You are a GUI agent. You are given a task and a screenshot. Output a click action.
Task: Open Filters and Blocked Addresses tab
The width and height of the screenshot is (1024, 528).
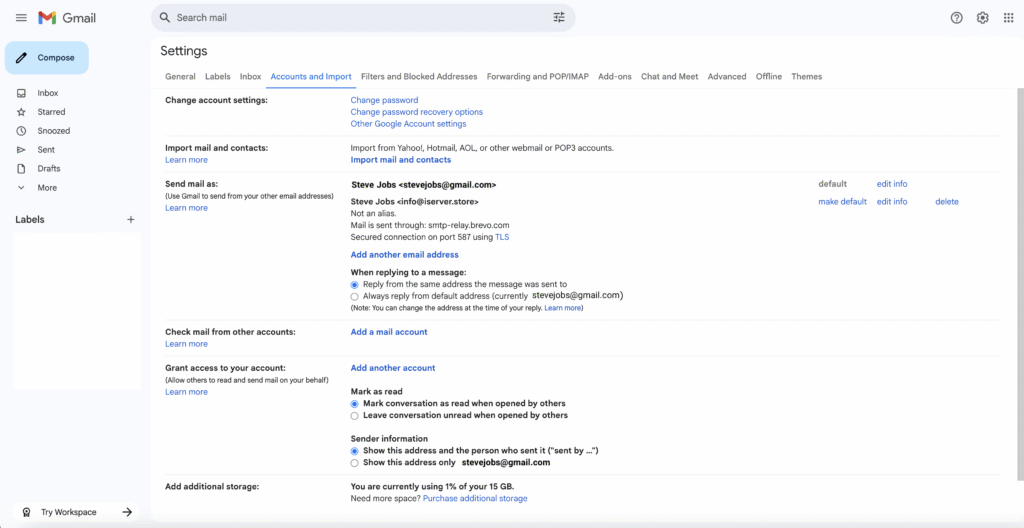pyautogui.click(x=419, y=76)
